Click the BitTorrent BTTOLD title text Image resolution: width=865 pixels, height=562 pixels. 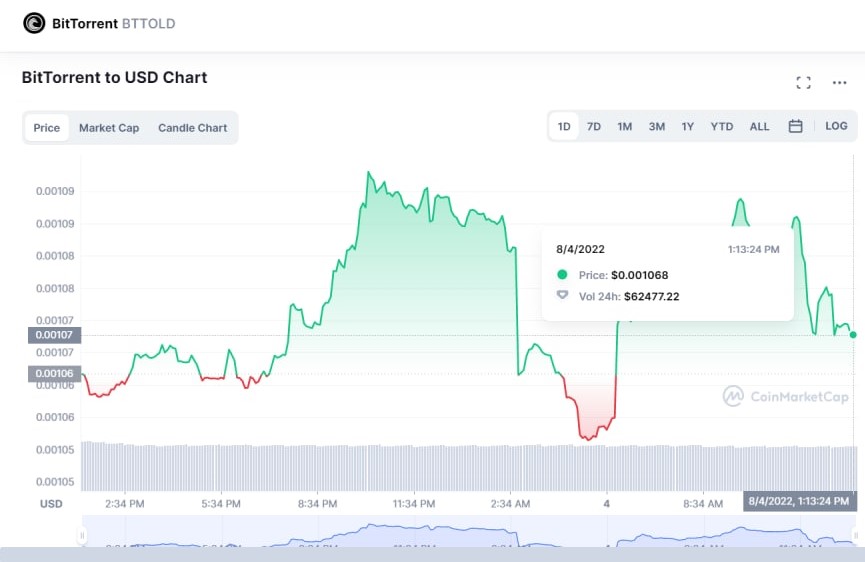pos(113,24)
